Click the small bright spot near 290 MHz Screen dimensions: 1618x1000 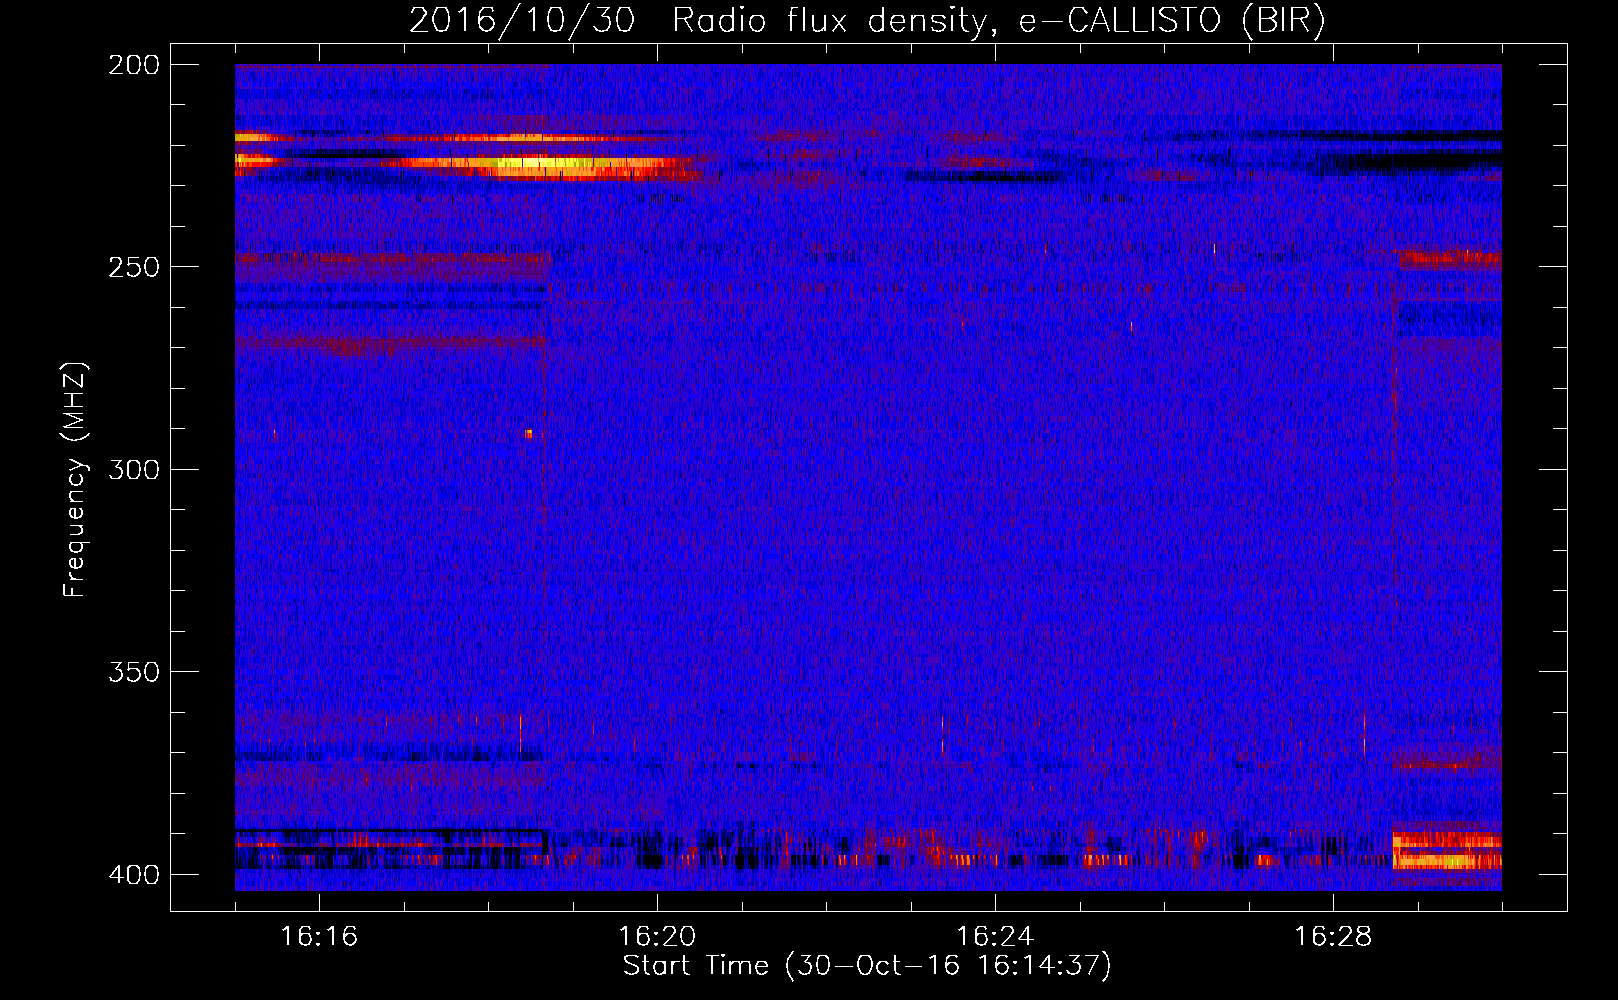pos(529,433)
